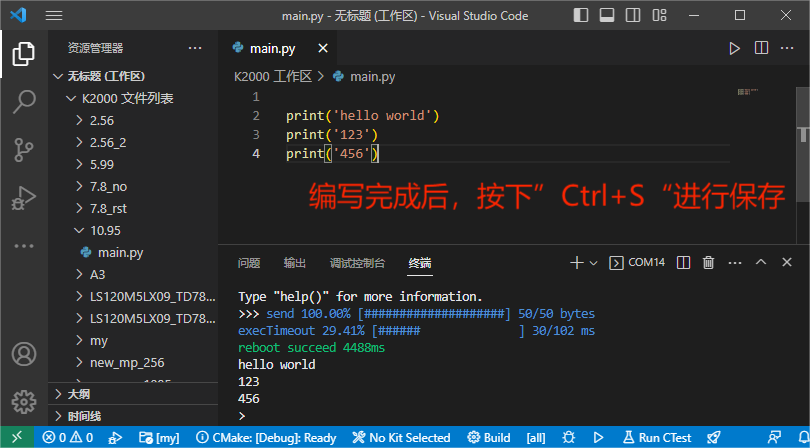Click the CMake debug bug icon in status bar
This screenshot has width=810, height=448.
(x=569, y=438)
